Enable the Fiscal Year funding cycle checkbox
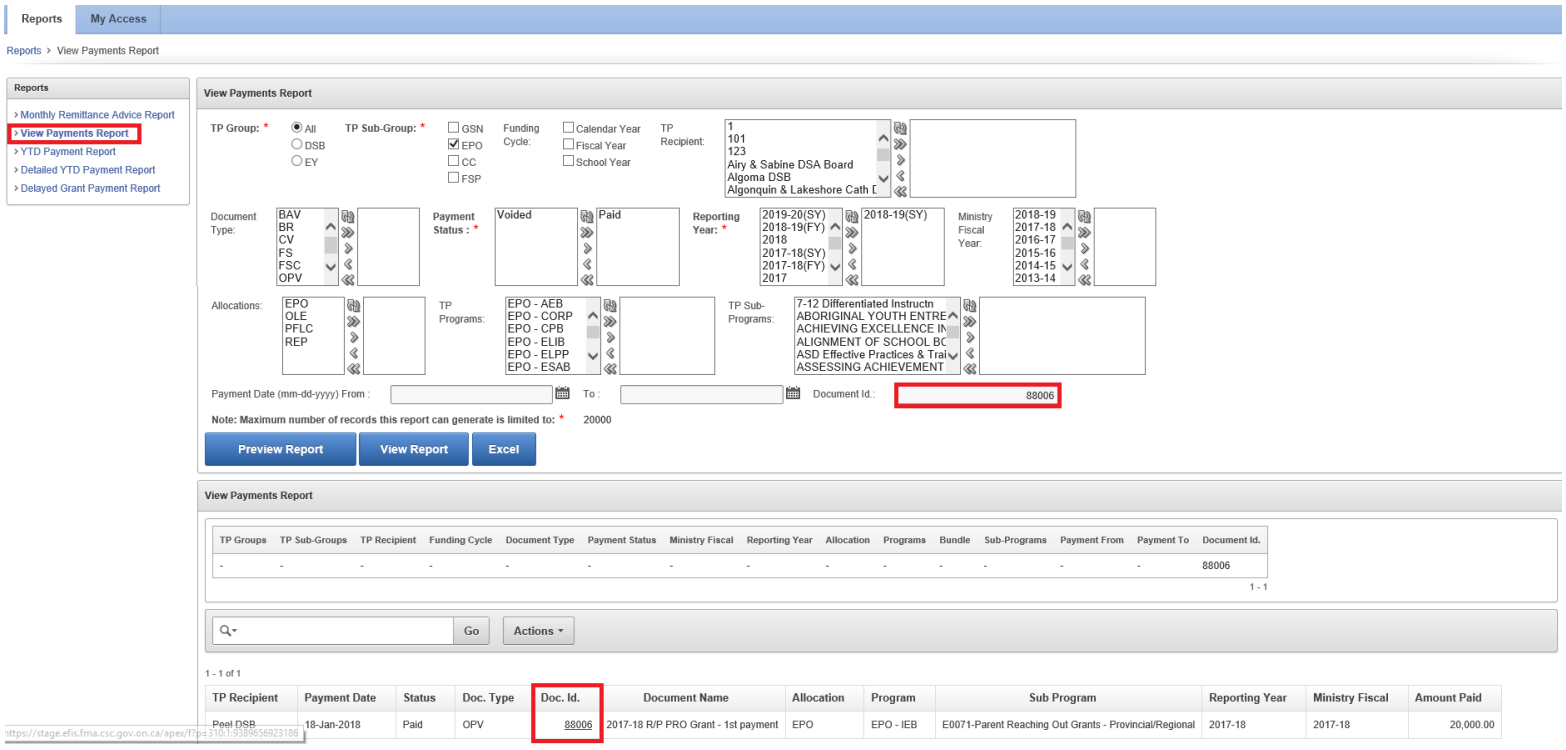1566x750 pixels. tap(569, 145)
